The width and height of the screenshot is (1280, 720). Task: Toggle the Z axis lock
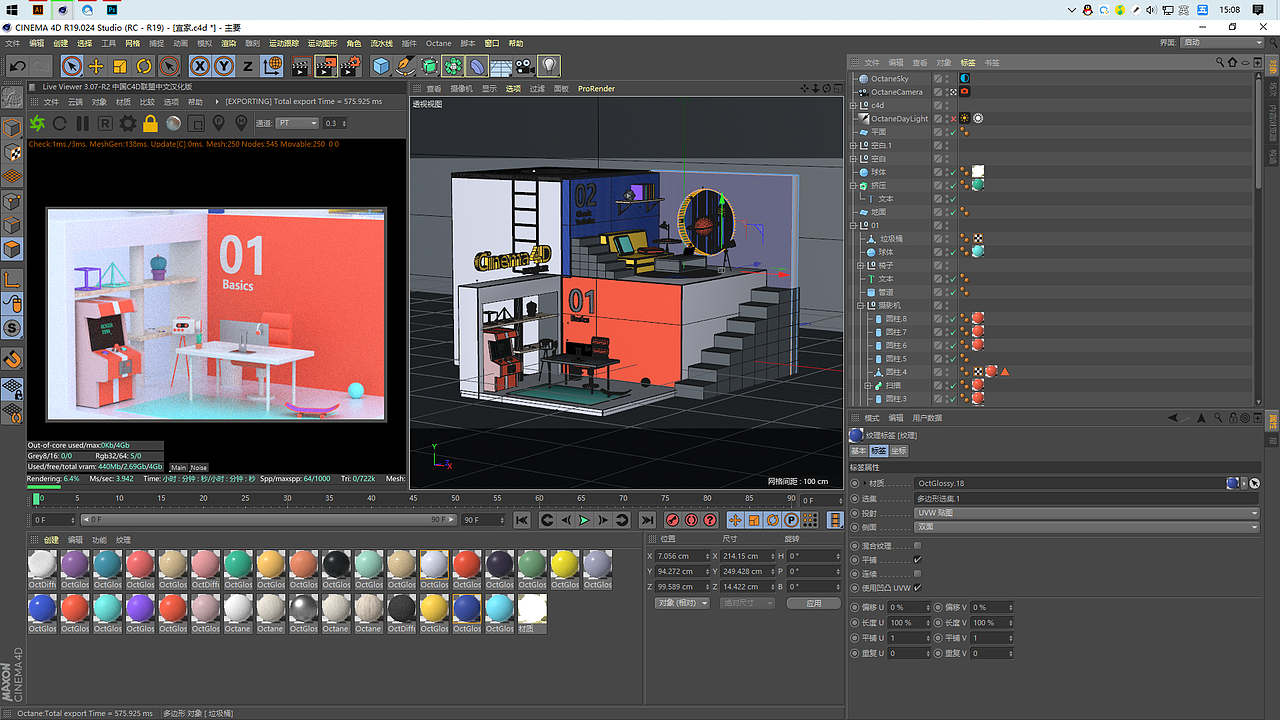[248, 66]
